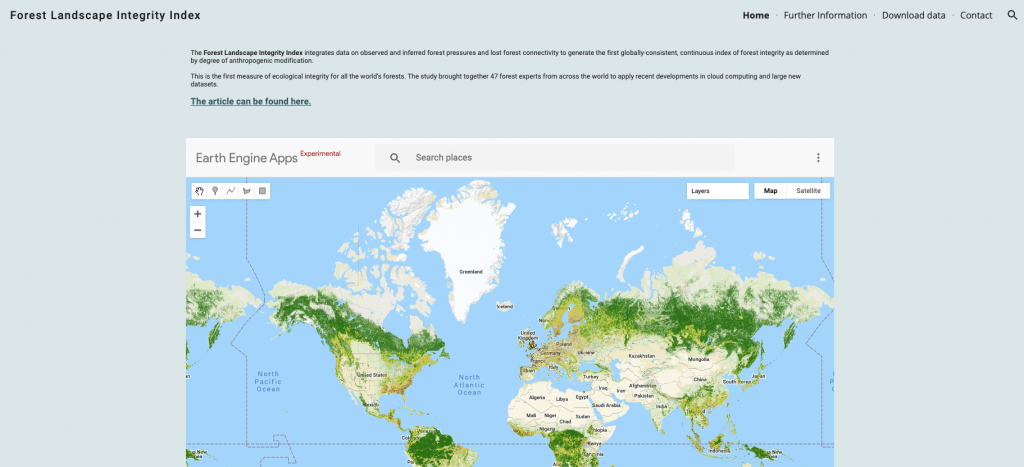Open the three-dot menu in Earth Engine Apps
Screen dimensions: 1024x467
(818, 158)
